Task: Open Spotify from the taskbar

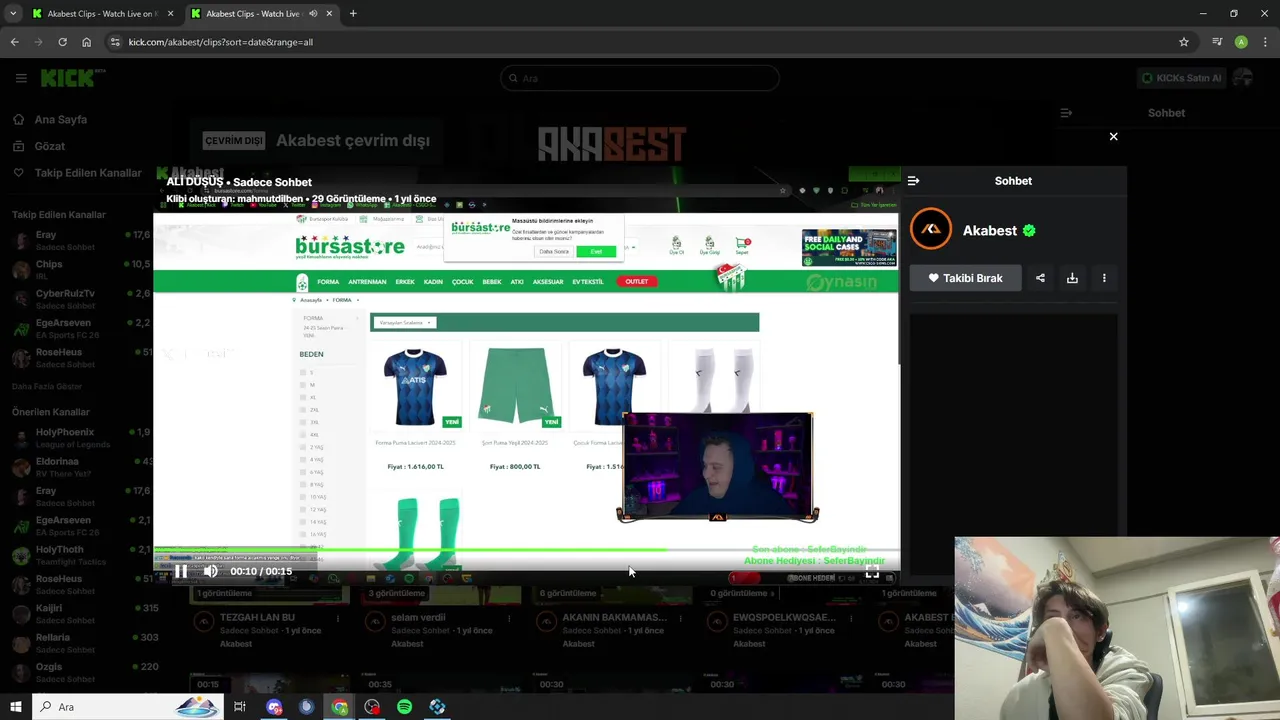Action: (404, 707)
